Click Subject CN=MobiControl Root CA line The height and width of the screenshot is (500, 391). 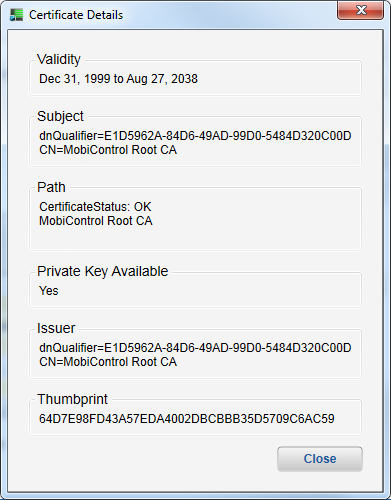pos(108,150)
